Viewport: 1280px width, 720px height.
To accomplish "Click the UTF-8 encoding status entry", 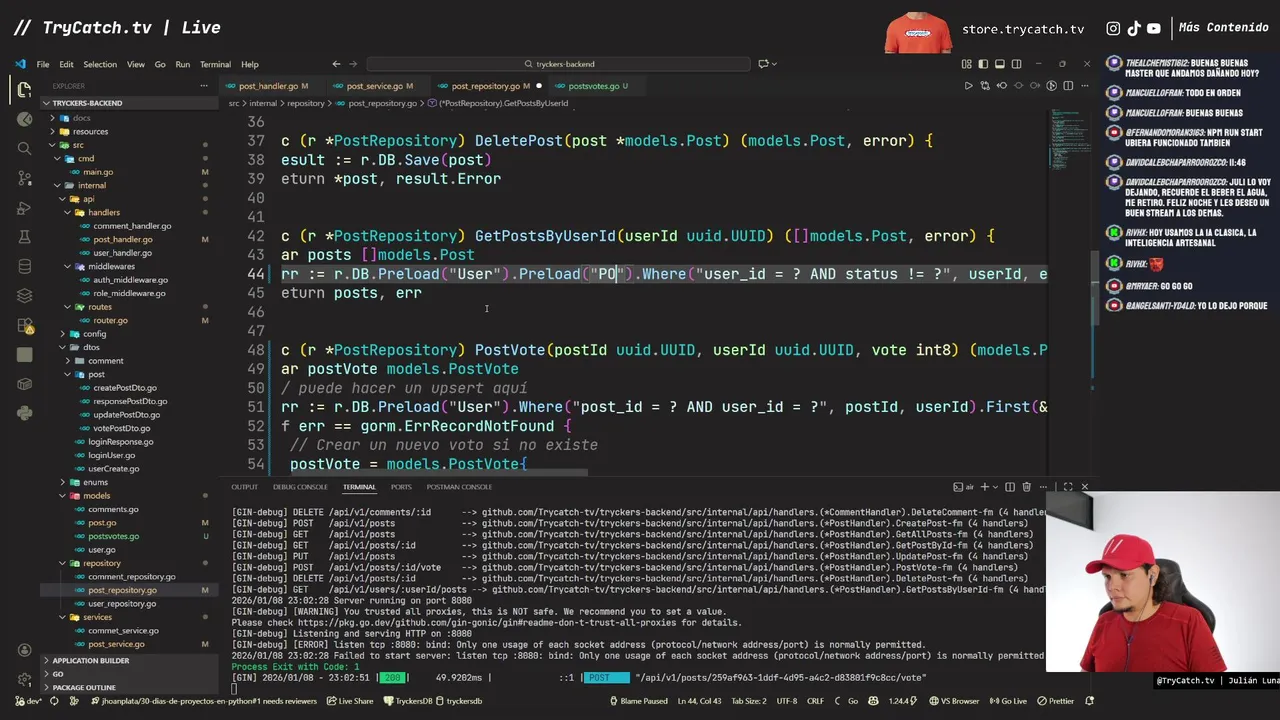I will 786,701.
